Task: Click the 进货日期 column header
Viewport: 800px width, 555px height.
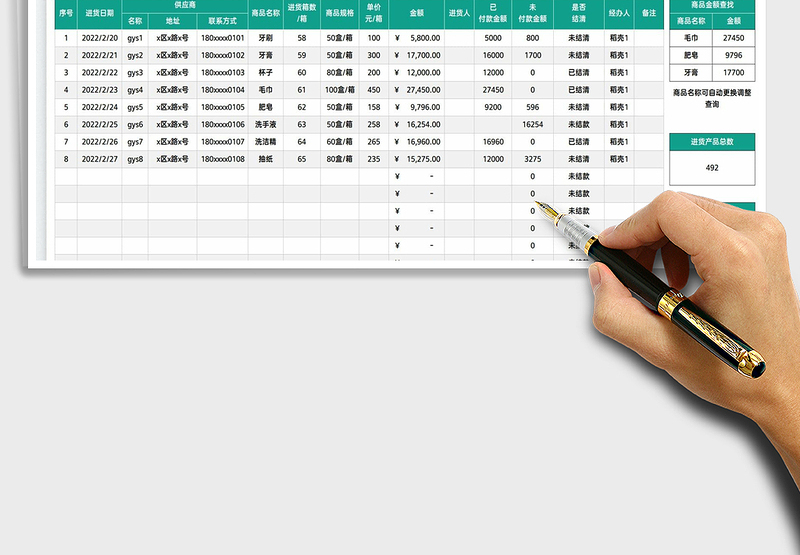Action: click(99, 13)
